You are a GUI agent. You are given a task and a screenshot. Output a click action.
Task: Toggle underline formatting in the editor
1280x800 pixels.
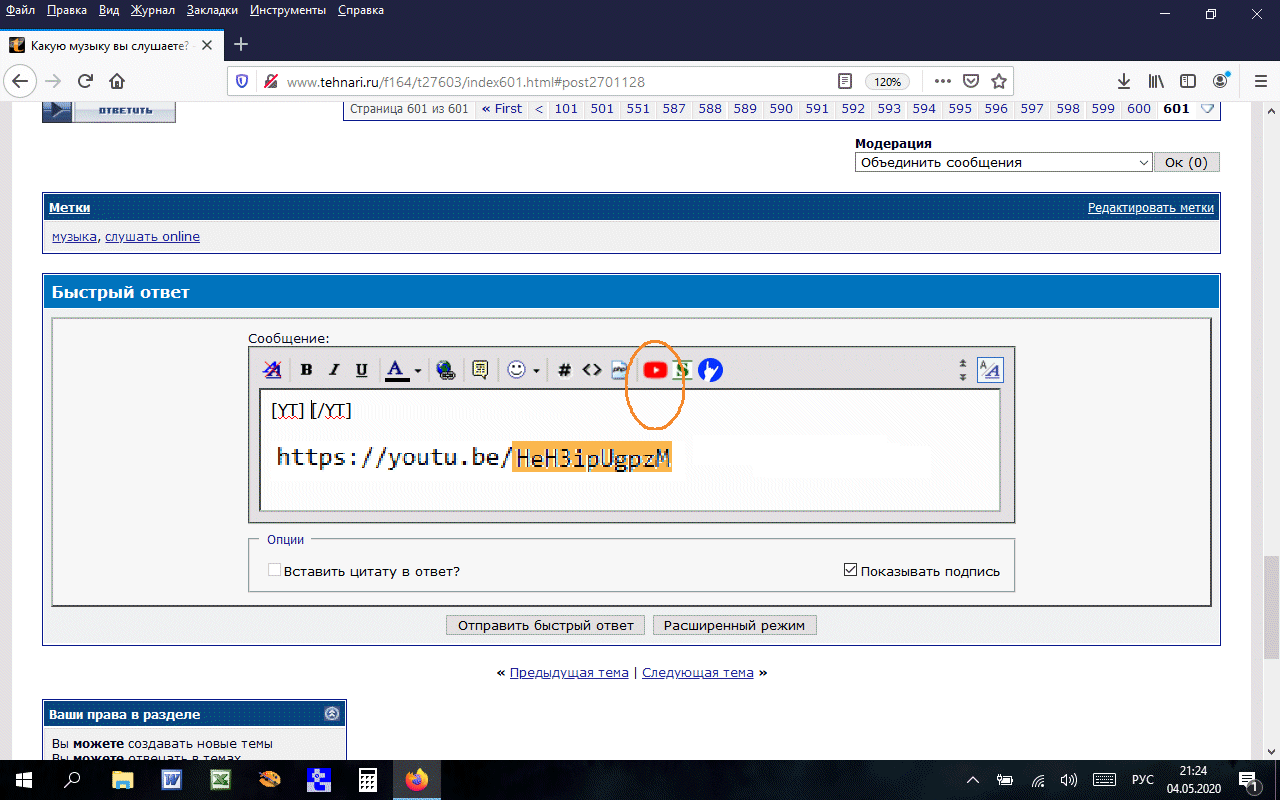[362, 370]
